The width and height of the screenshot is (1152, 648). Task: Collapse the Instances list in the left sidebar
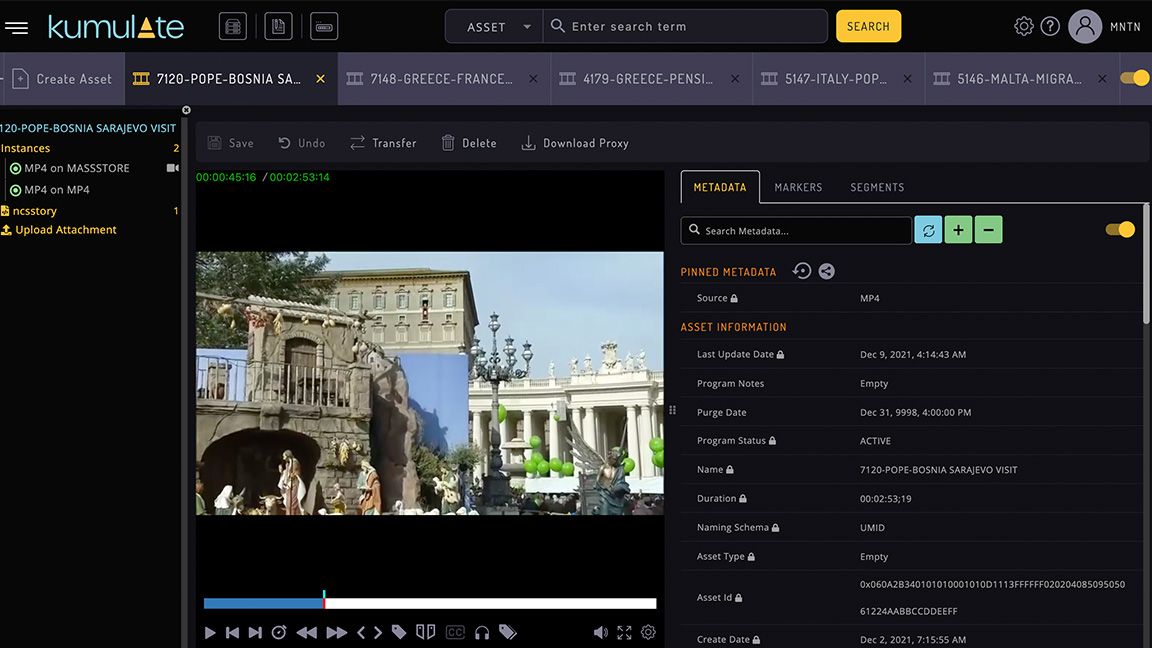tap(24, 147)
